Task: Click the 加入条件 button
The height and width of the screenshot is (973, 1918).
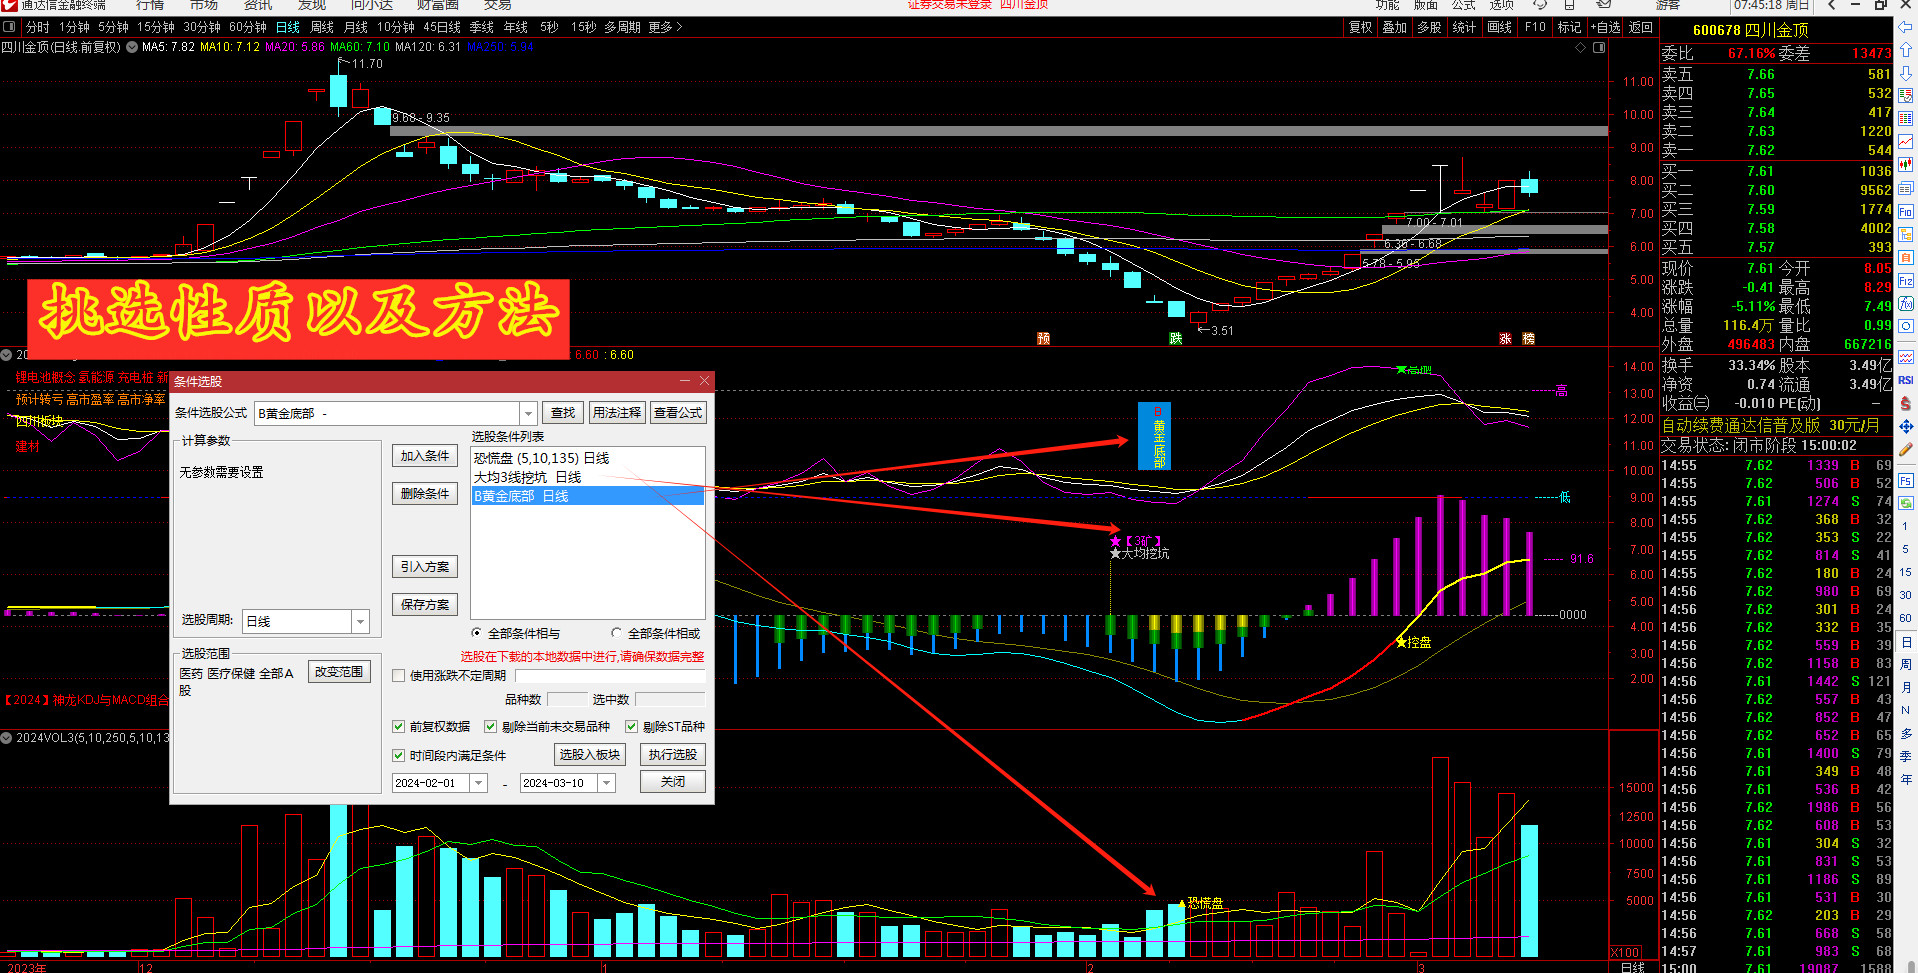Action: point(425,456)
